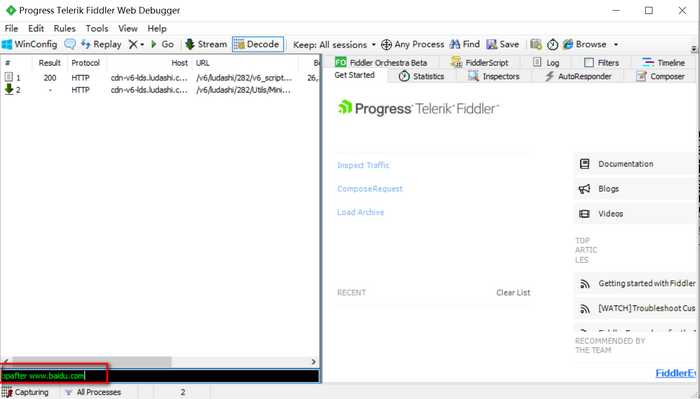Click the ComposeRequest link
Viewport: 700px width, 399px height.
(370, 189)
